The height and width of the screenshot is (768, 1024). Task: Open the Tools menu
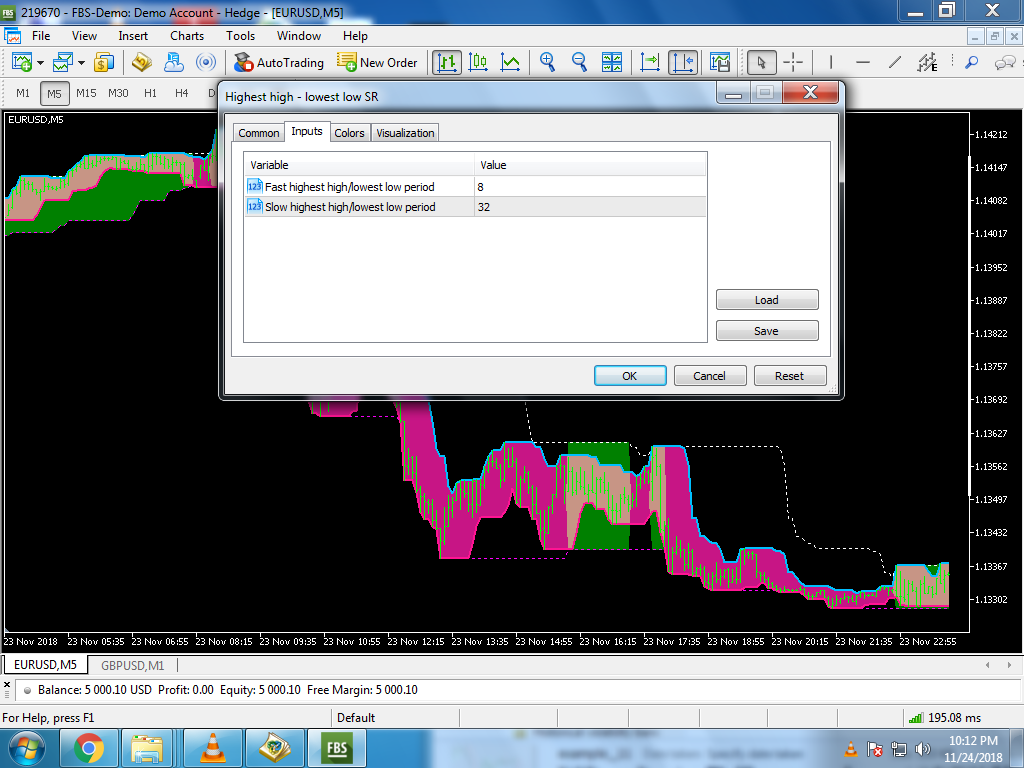pyautogui.click(x=240, y=36)
